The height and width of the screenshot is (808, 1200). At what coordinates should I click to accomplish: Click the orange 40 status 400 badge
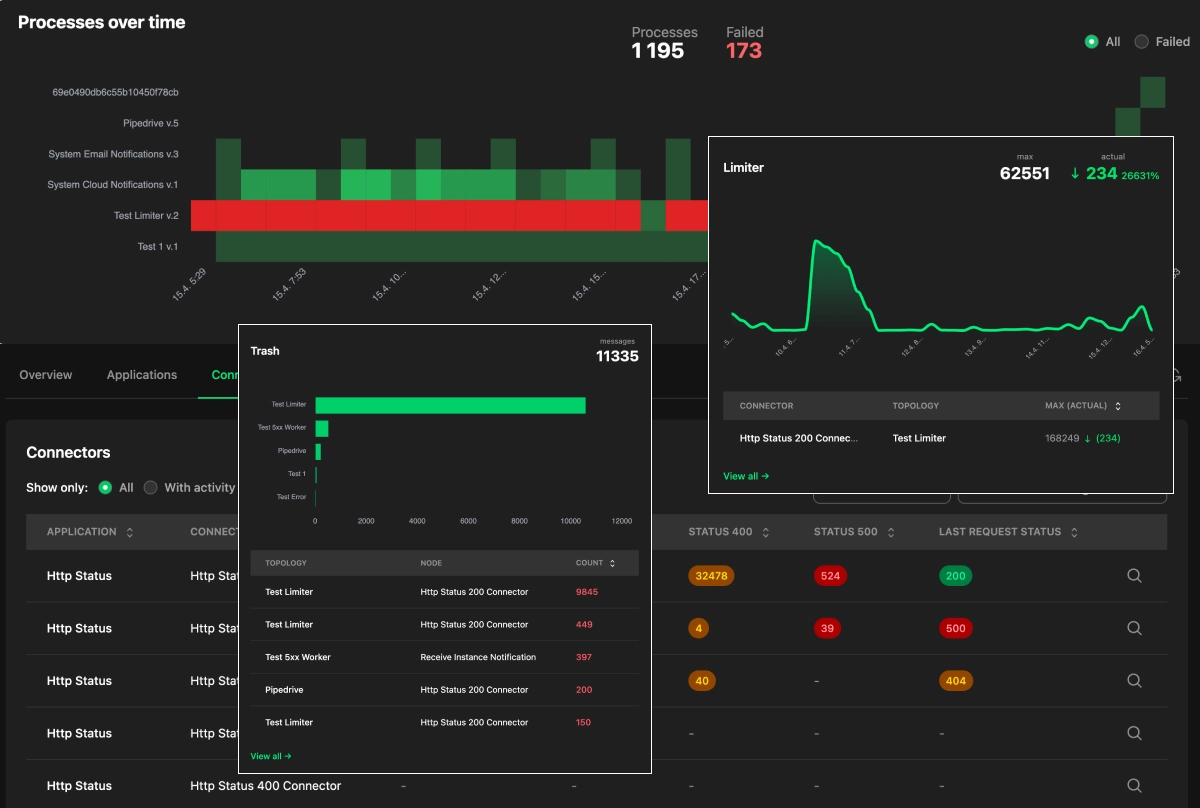click(x=702, y=680)
